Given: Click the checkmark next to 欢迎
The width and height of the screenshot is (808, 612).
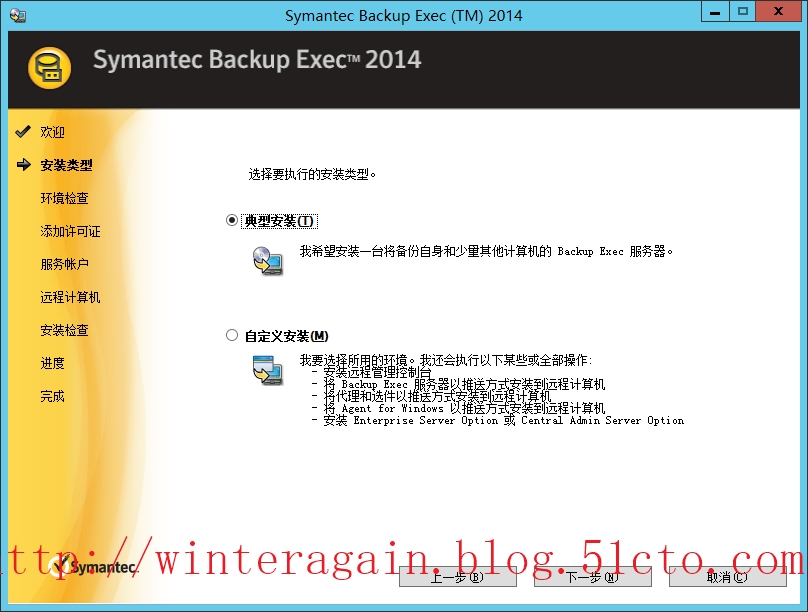Looking at the screenshot, I should (x=23, y=132).
